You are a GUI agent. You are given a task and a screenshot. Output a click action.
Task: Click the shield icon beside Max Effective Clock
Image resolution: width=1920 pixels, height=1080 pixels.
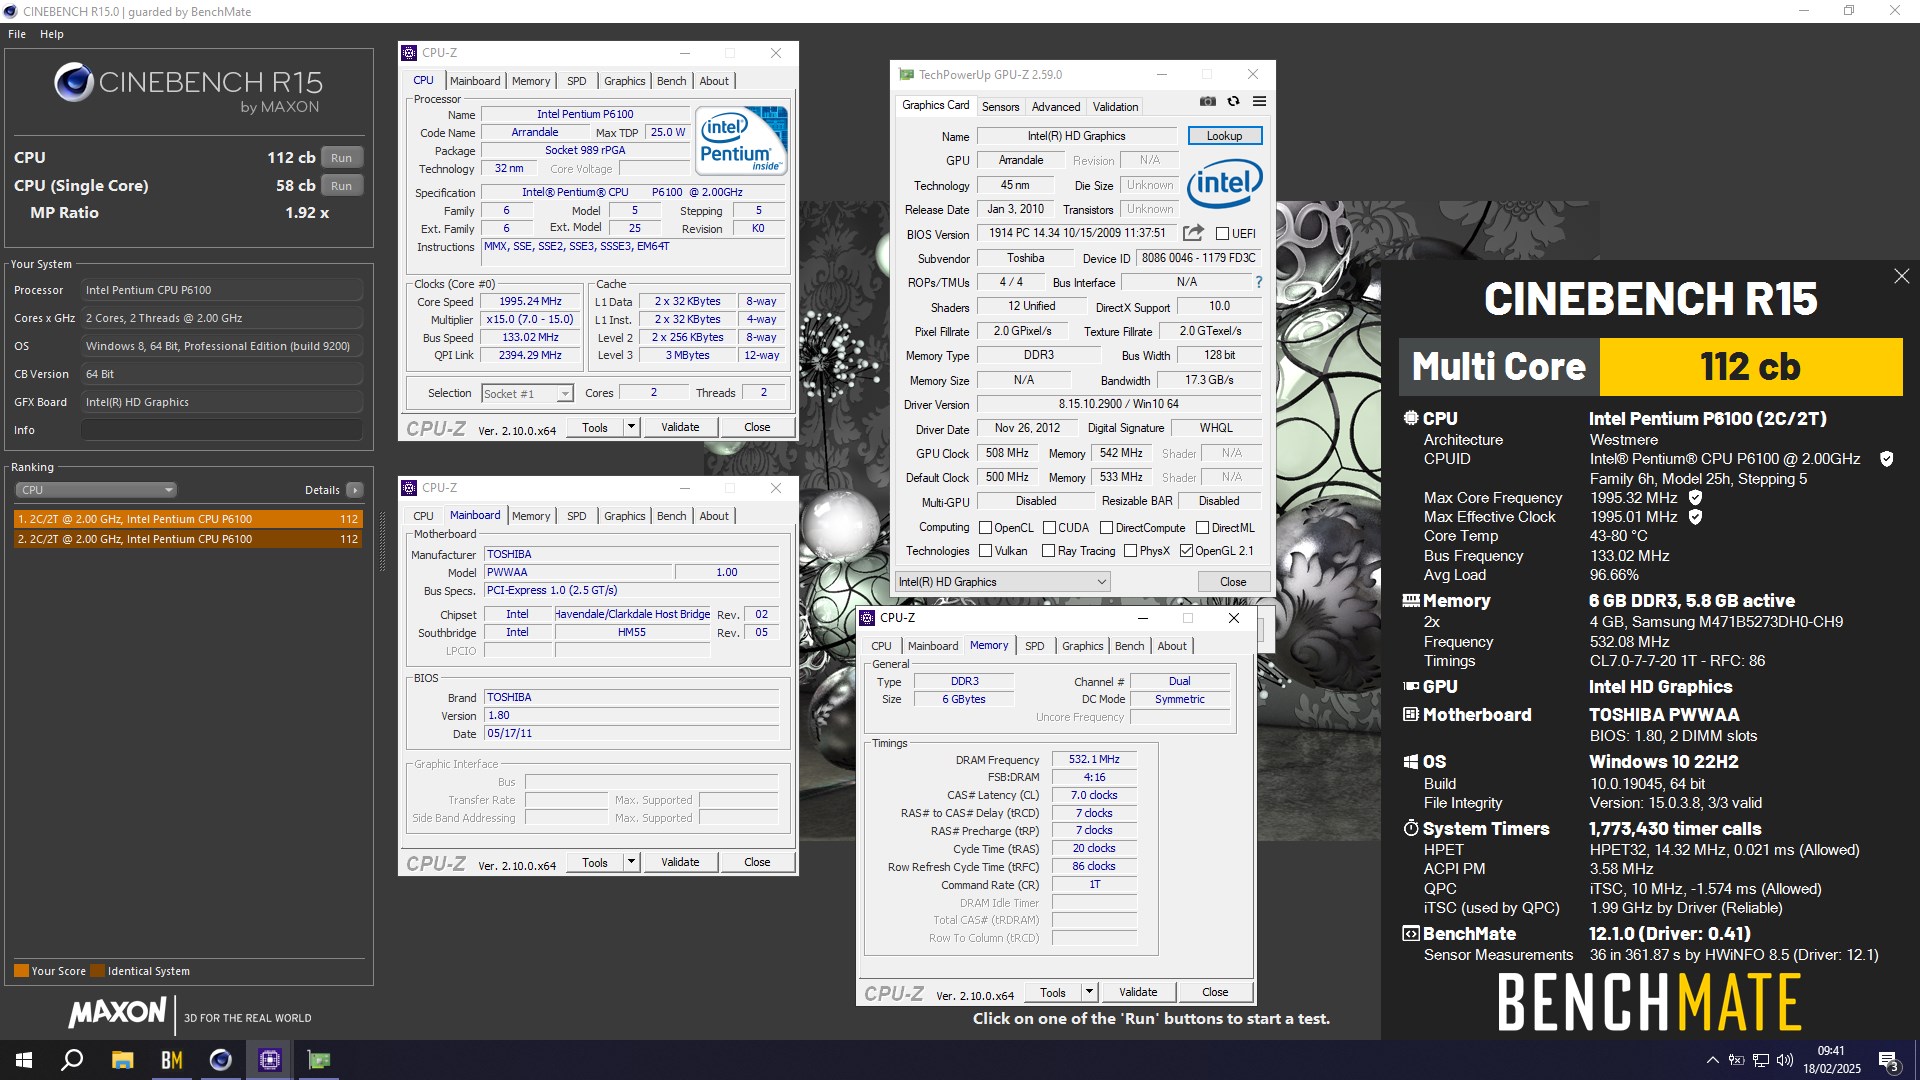[1695, 517]
